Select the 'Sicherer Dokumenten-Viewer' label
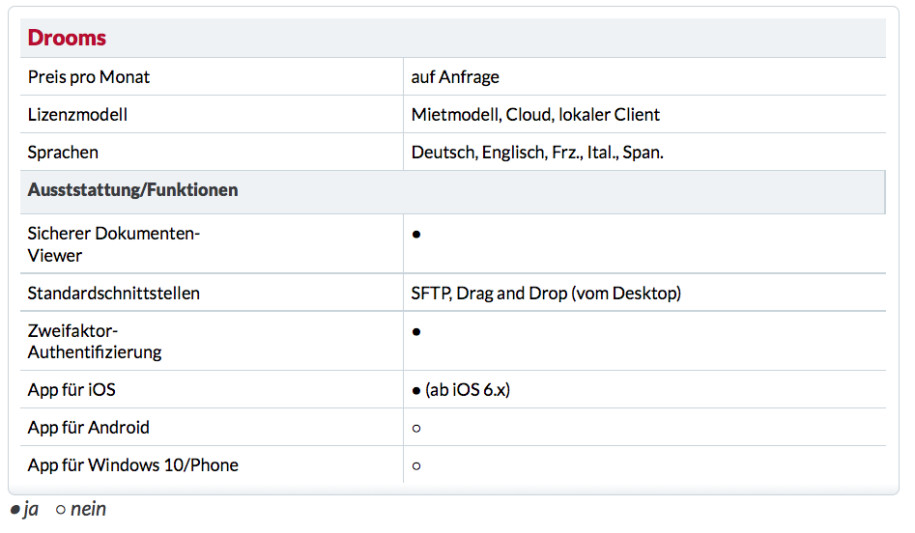This screenshot has width=915, height=533. pyautogui.click(x=113, y=244)
